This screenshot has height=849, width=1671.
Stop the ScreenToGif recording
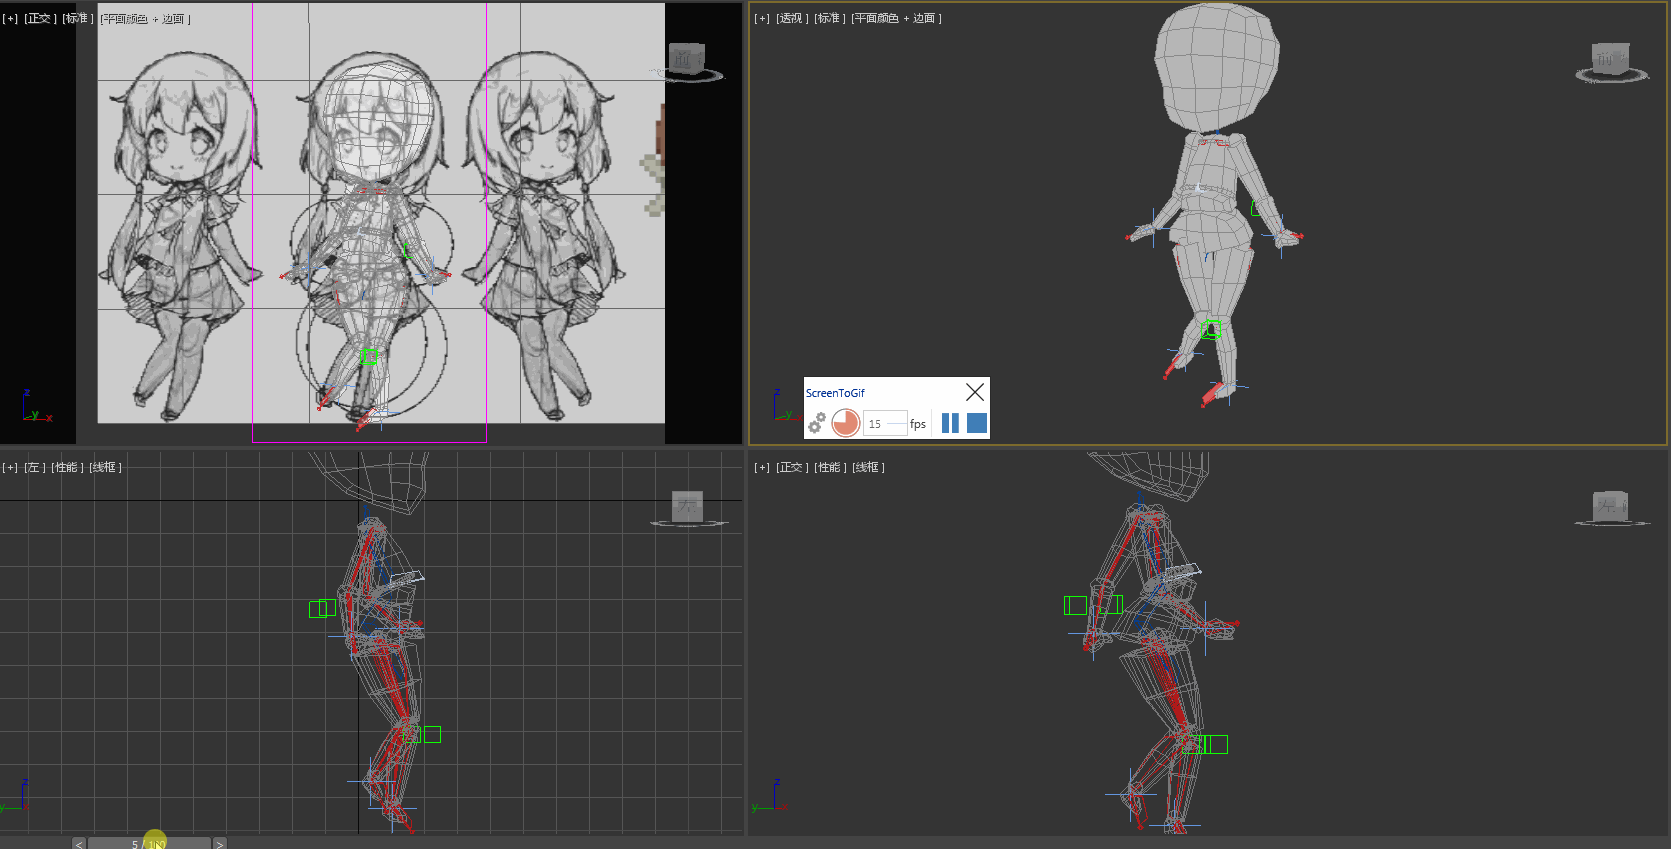977,423
